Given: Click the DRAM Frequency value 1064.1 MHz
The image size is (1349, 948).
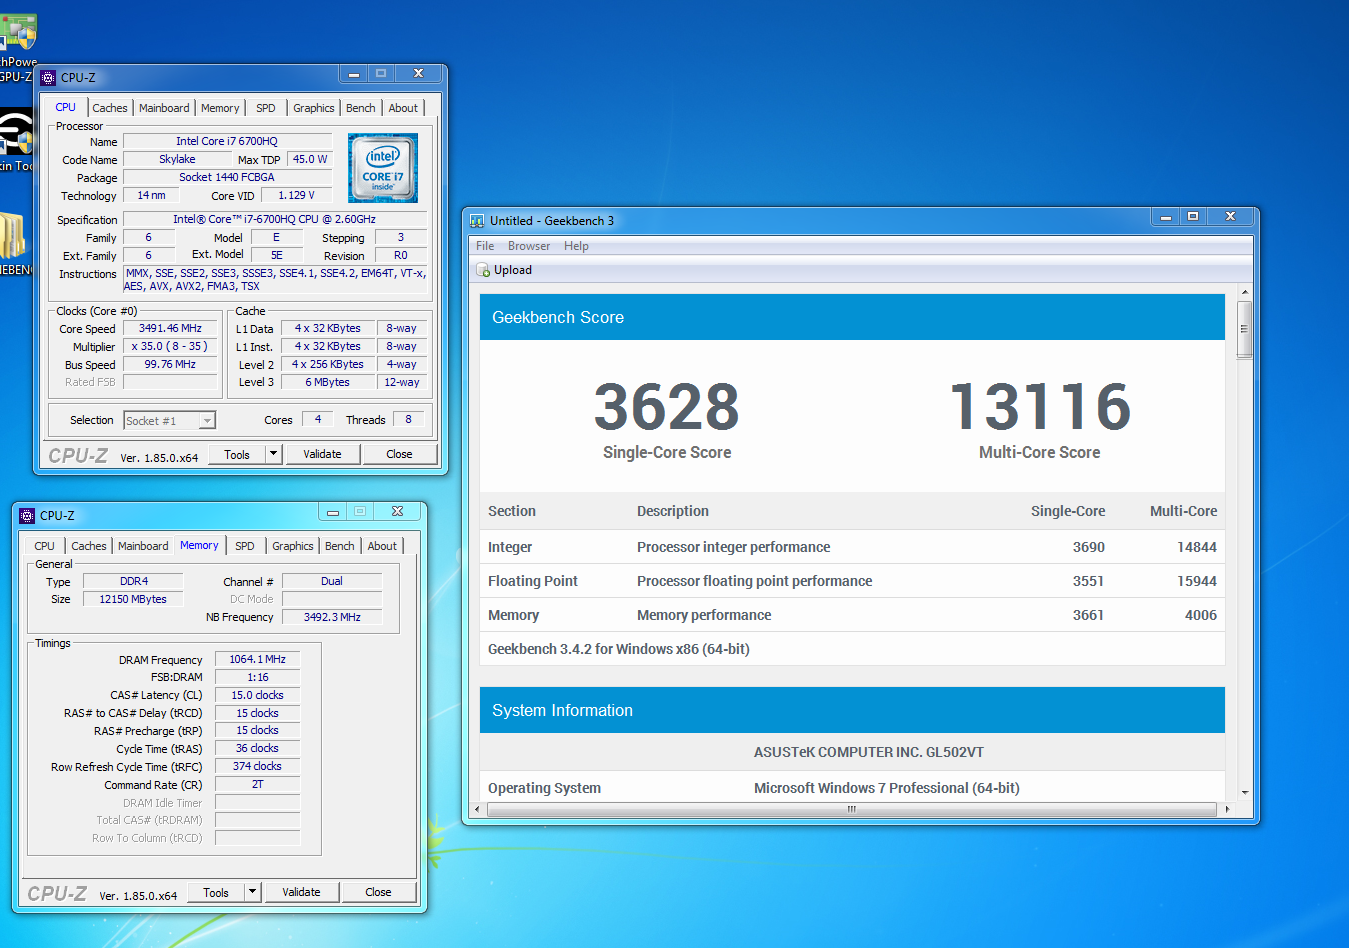Looking at the screenshot, I should point(257,659).
